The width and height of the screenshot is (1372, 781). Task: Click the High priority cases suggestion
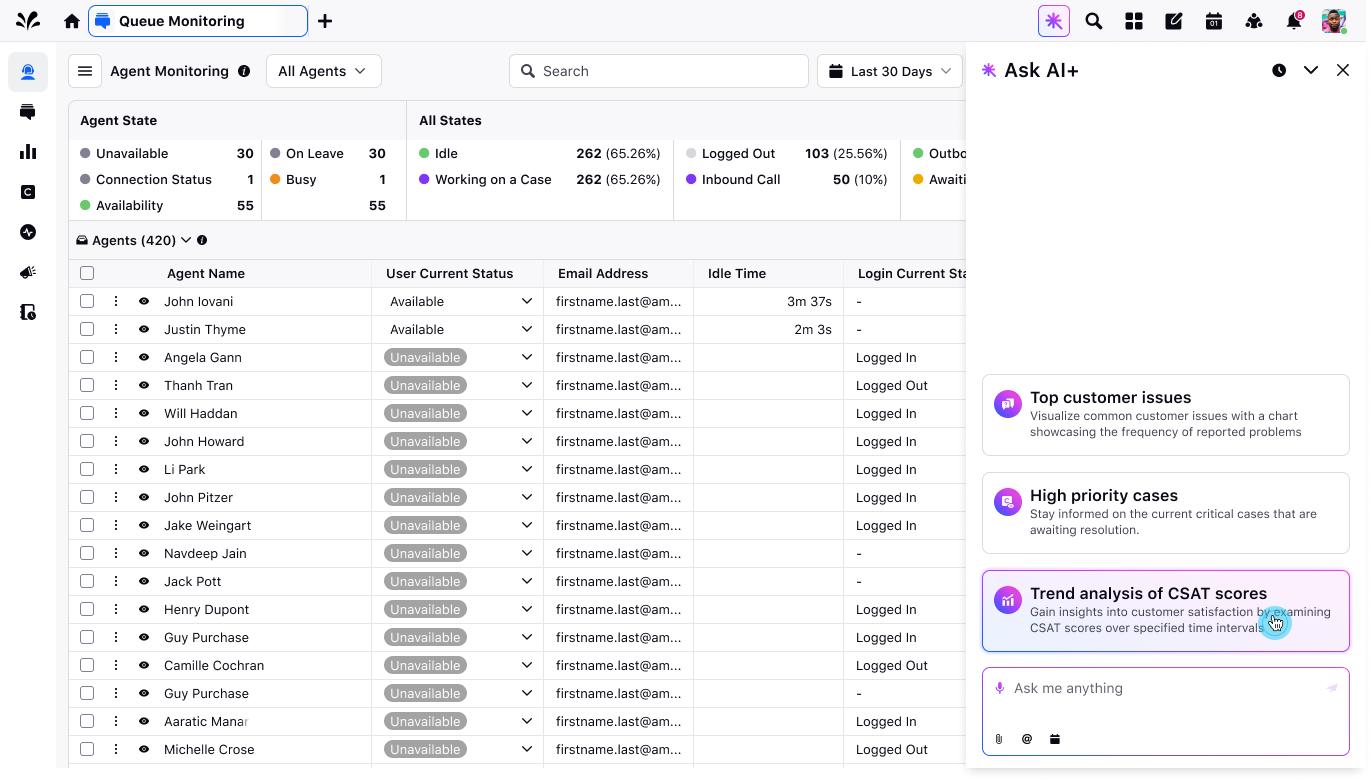(x=1165, y=512)
